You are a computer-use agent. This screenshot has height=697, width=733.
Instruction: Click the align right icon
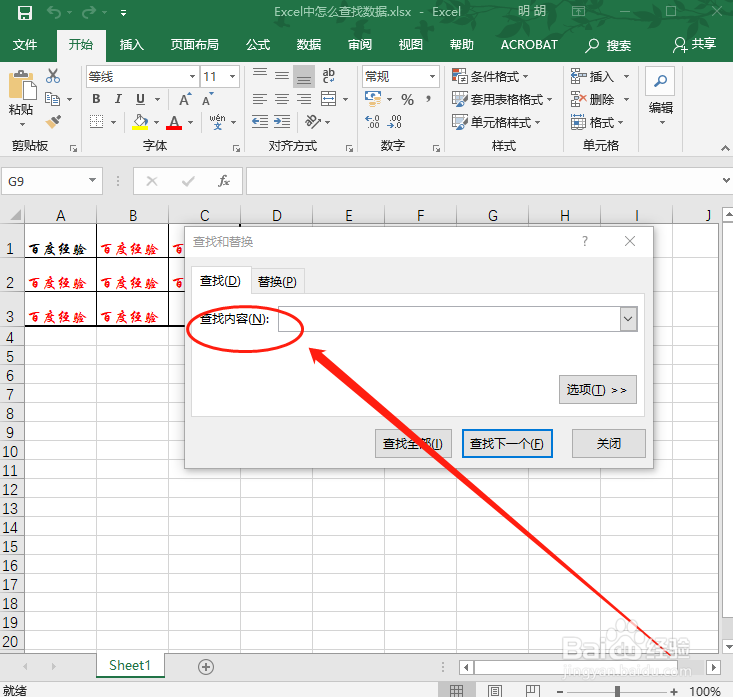click(x=304, y=99)
